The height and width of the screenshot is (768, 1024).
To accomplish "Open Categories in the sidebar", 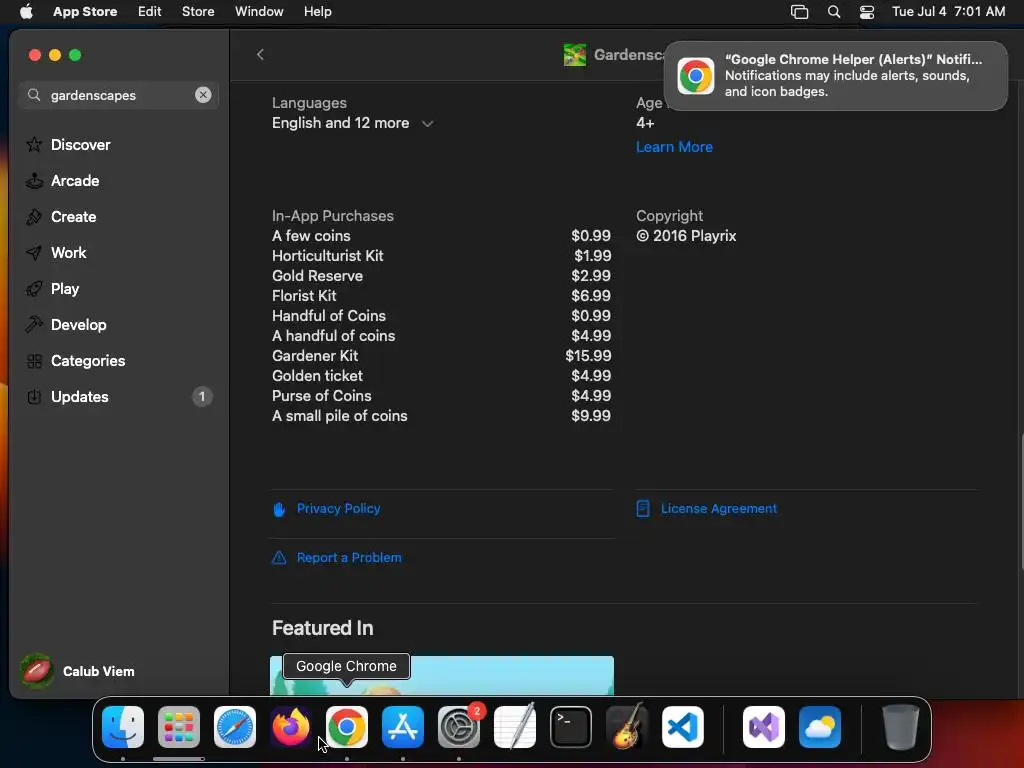I will 118,360.
